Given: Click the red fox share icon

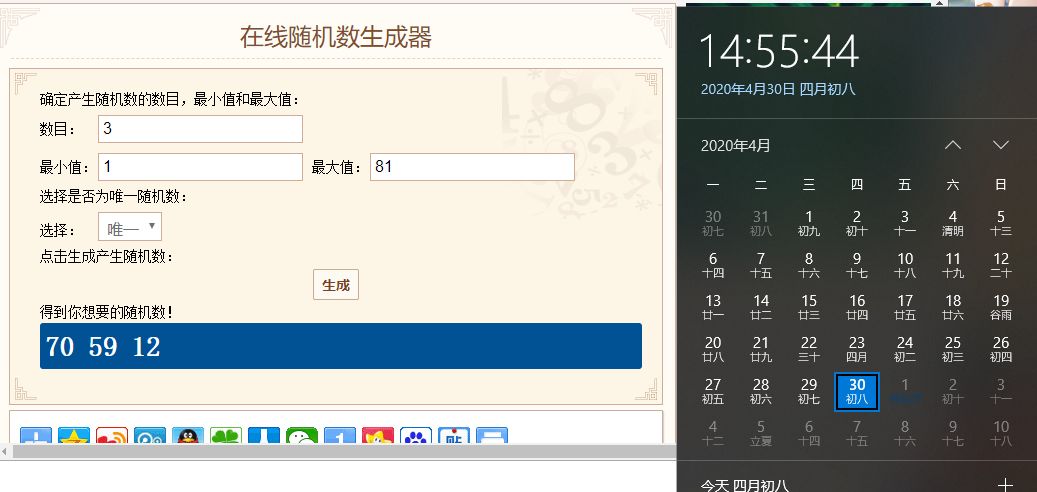Looking at the screenshot, I should click(x=378, y=436).
